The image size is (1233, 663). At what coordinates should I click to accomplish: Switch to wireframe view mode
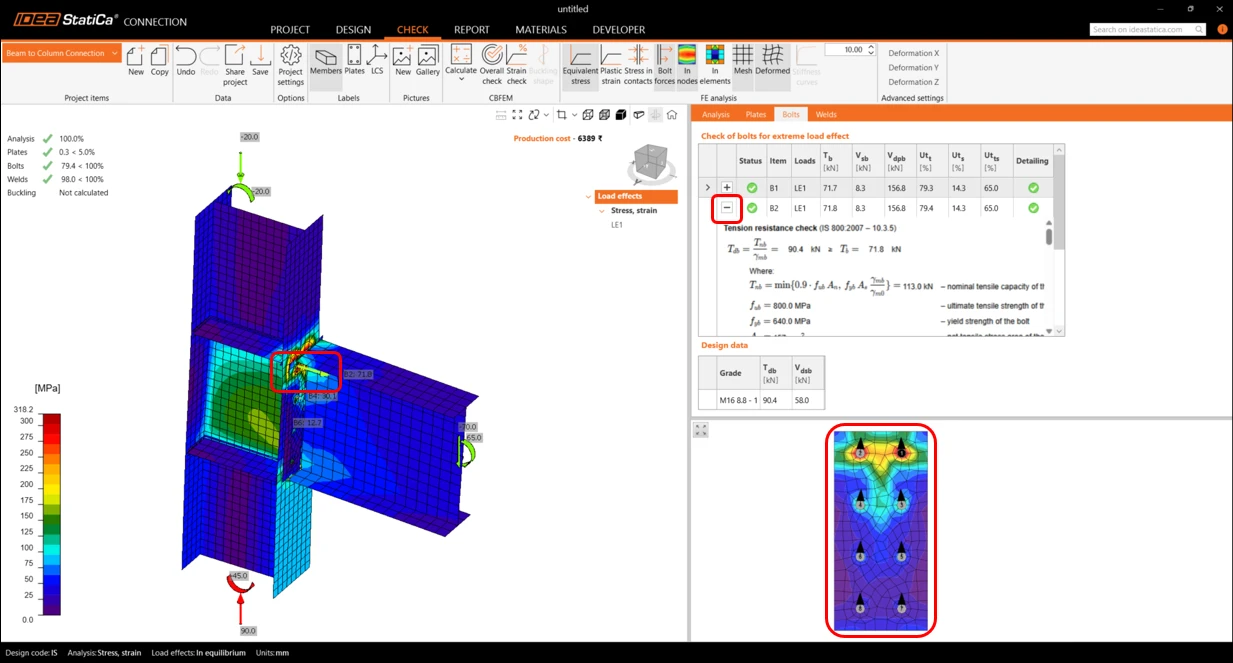pos(588,115)
